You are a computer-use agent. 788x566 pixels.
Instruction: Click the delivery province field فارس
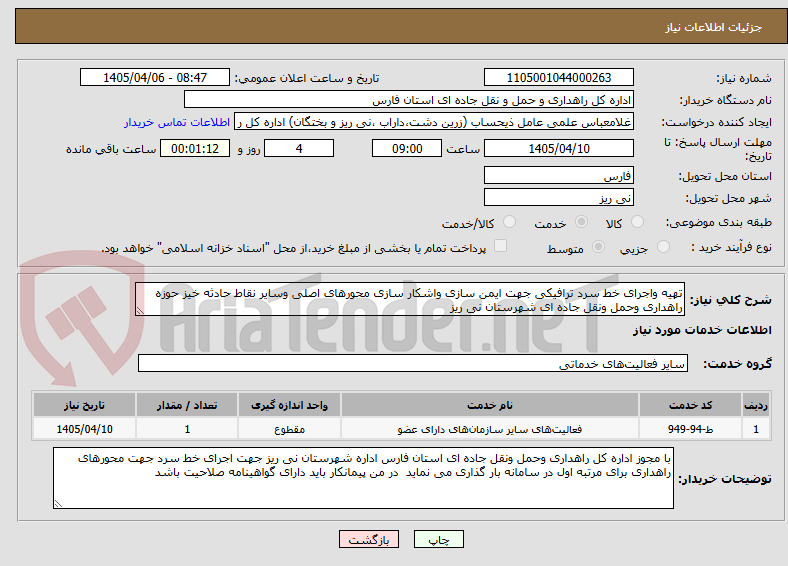558,175
